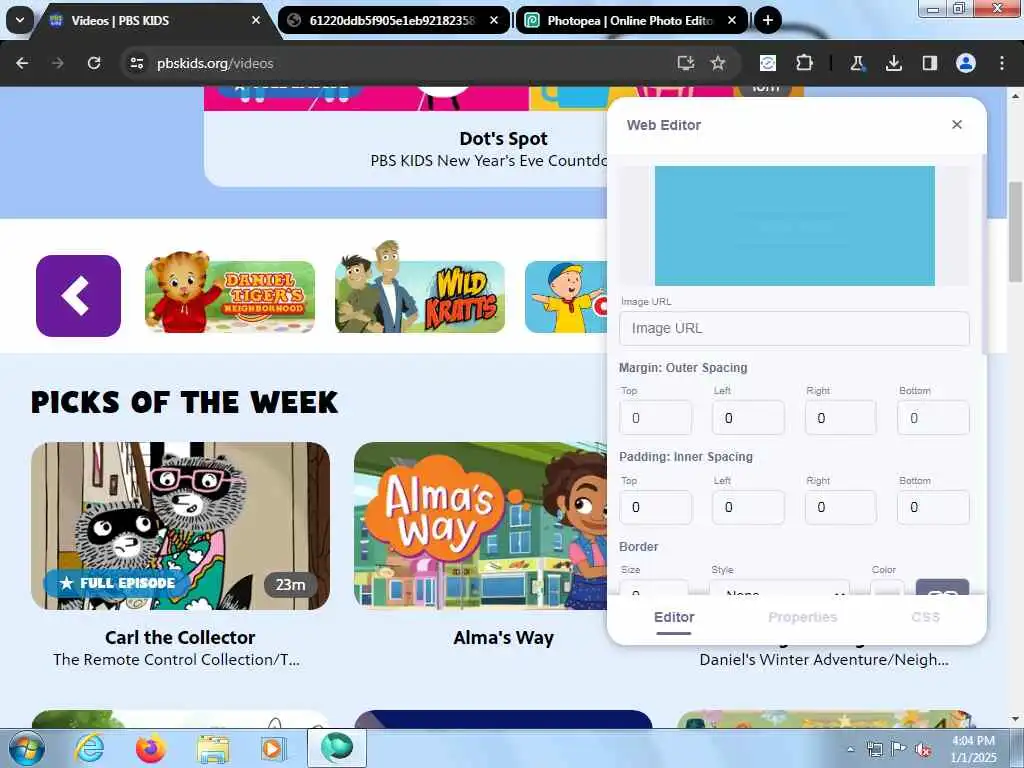Close the 61220ddb5f905e1eb92182358 tab

[x=494, y=20]
